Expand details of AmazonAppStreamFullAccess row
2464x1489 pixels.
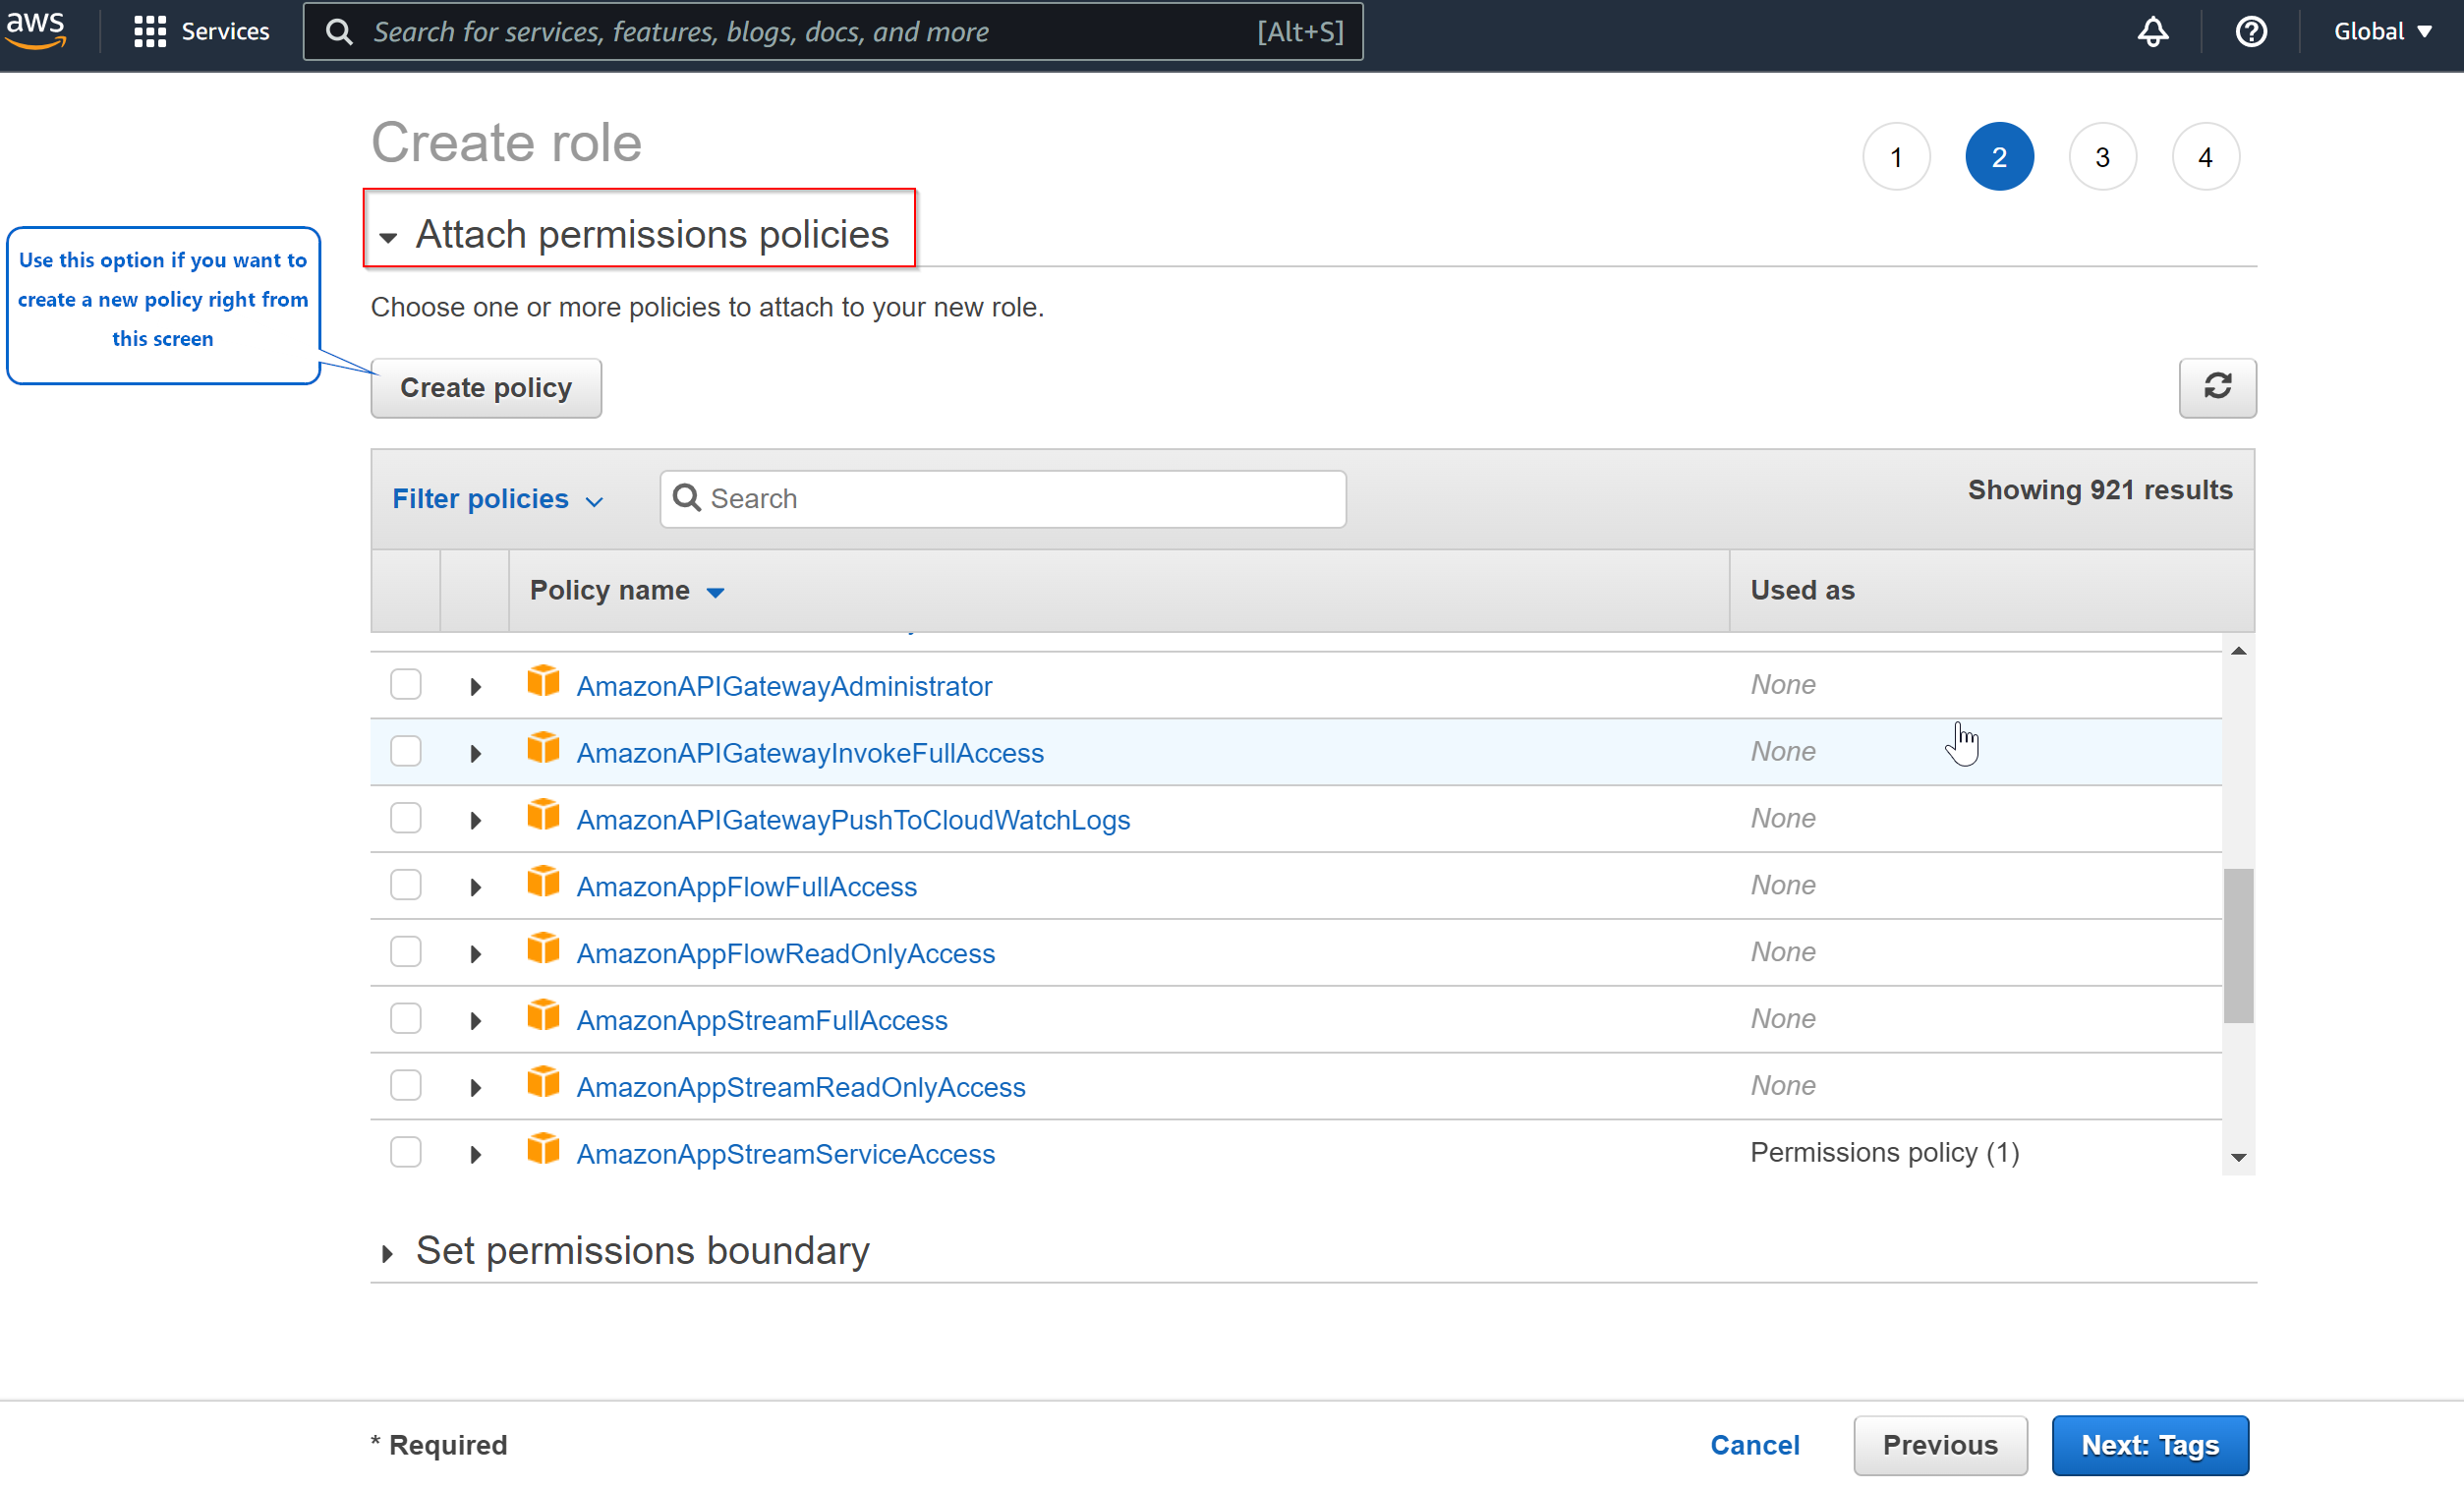pyautogui.click(x=475, y=1020)
